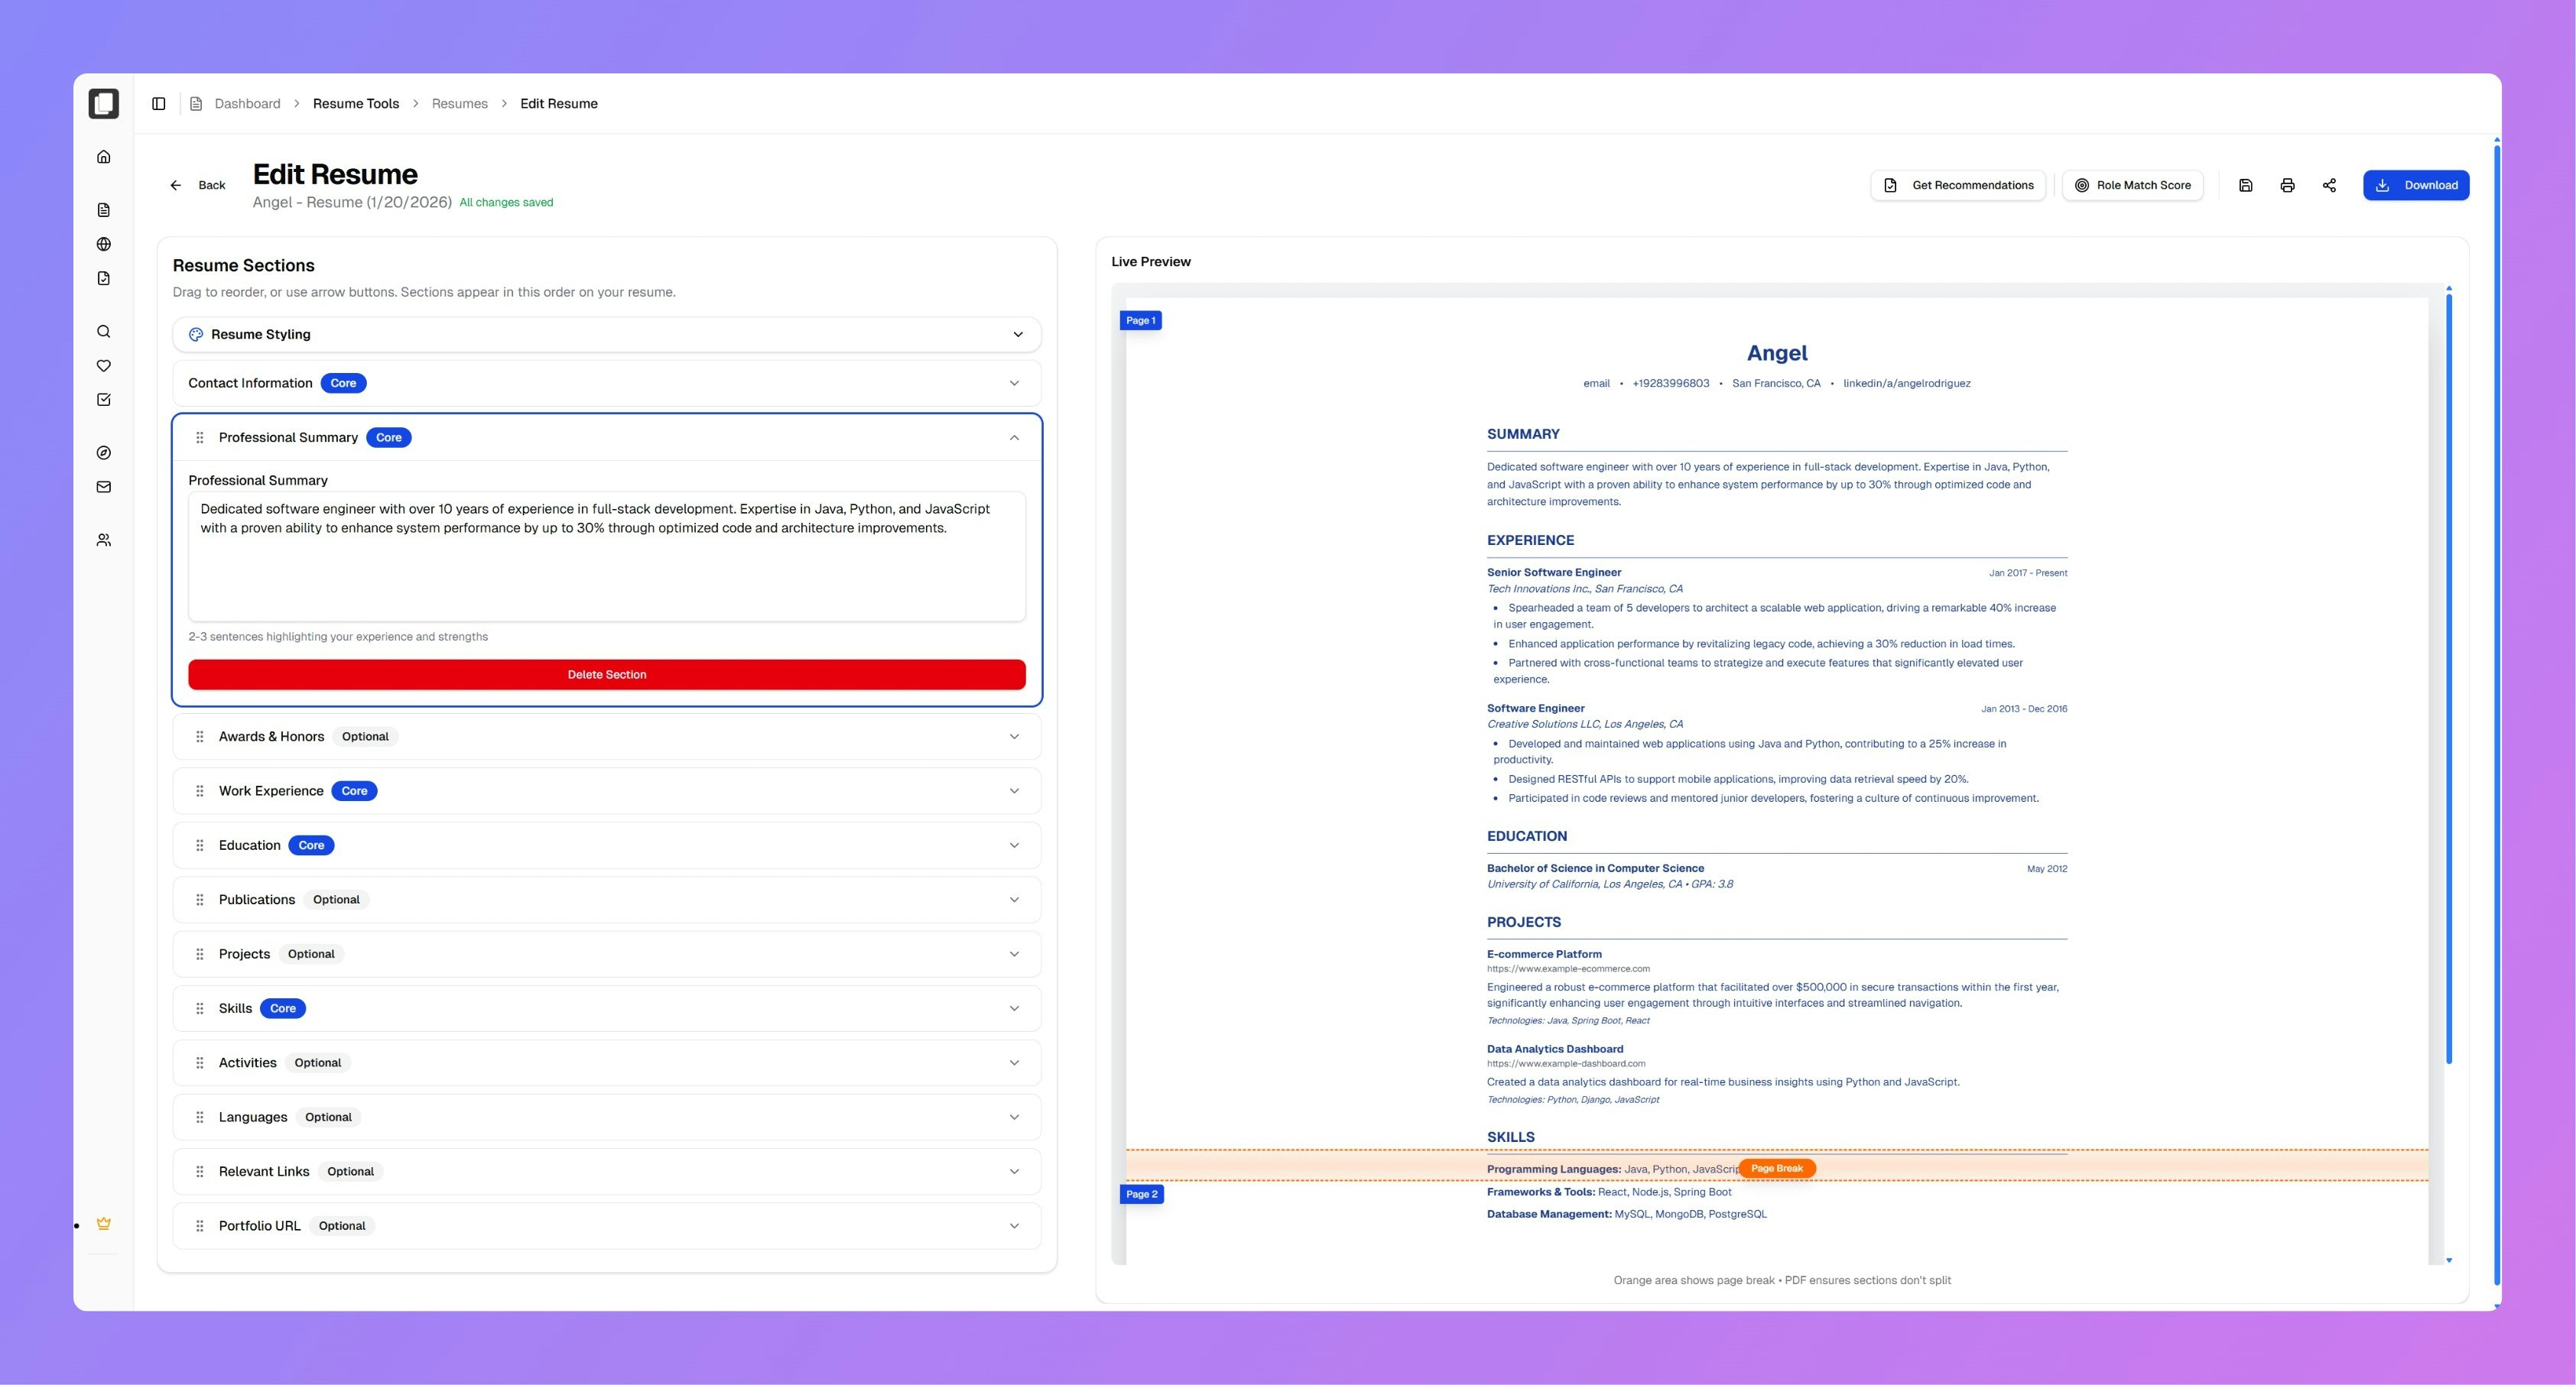
Task: Select the Heart icon in the sidebar
Action: [103, 365]
